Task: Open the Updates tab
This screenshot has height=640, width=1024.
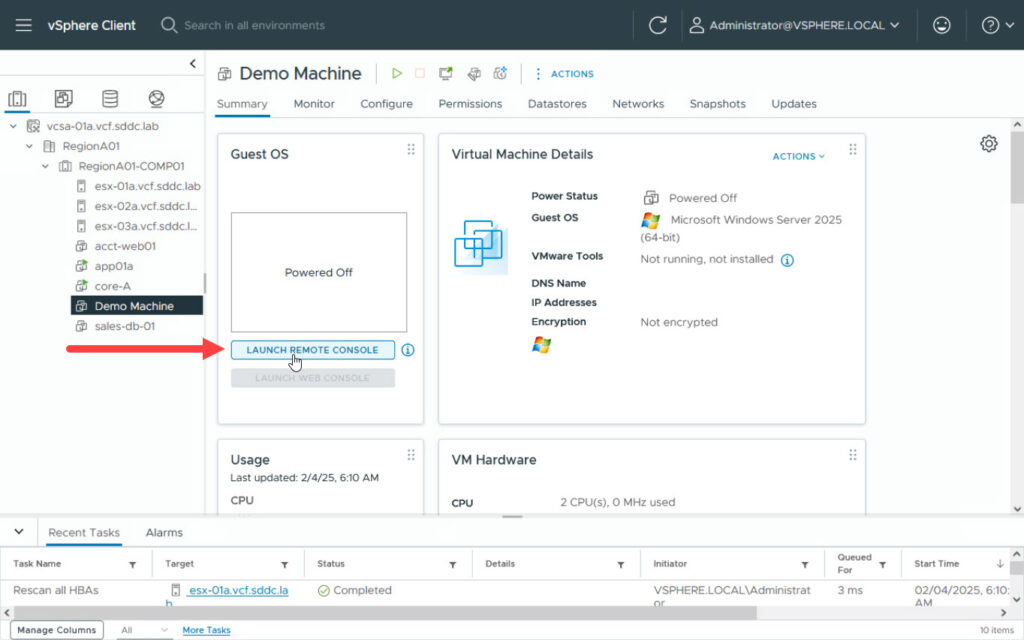Action: point(794,104)
